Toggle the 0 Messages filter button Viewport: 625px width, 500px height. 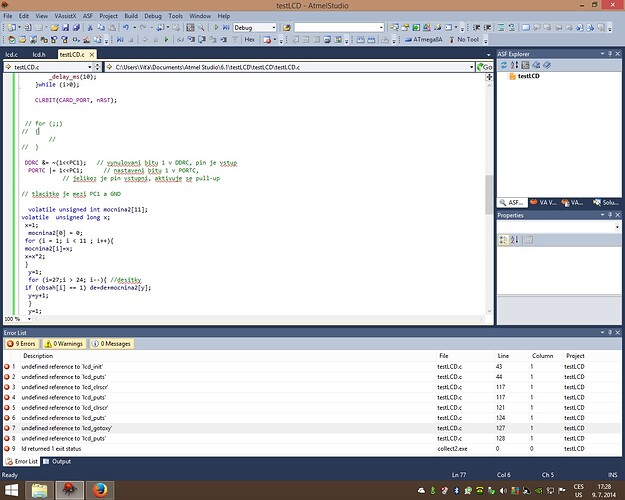(x=112, y=344)
